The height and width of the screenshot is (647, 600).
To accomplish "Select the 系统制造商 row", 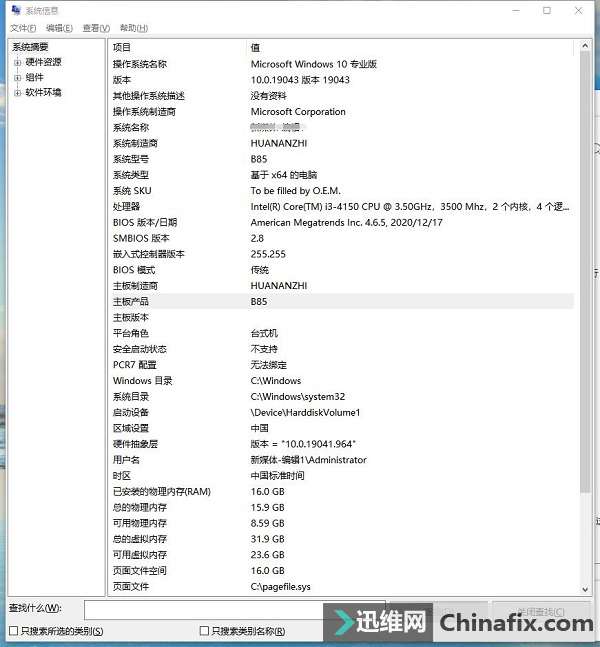I will pyautogui.click(x=341, y=143).
